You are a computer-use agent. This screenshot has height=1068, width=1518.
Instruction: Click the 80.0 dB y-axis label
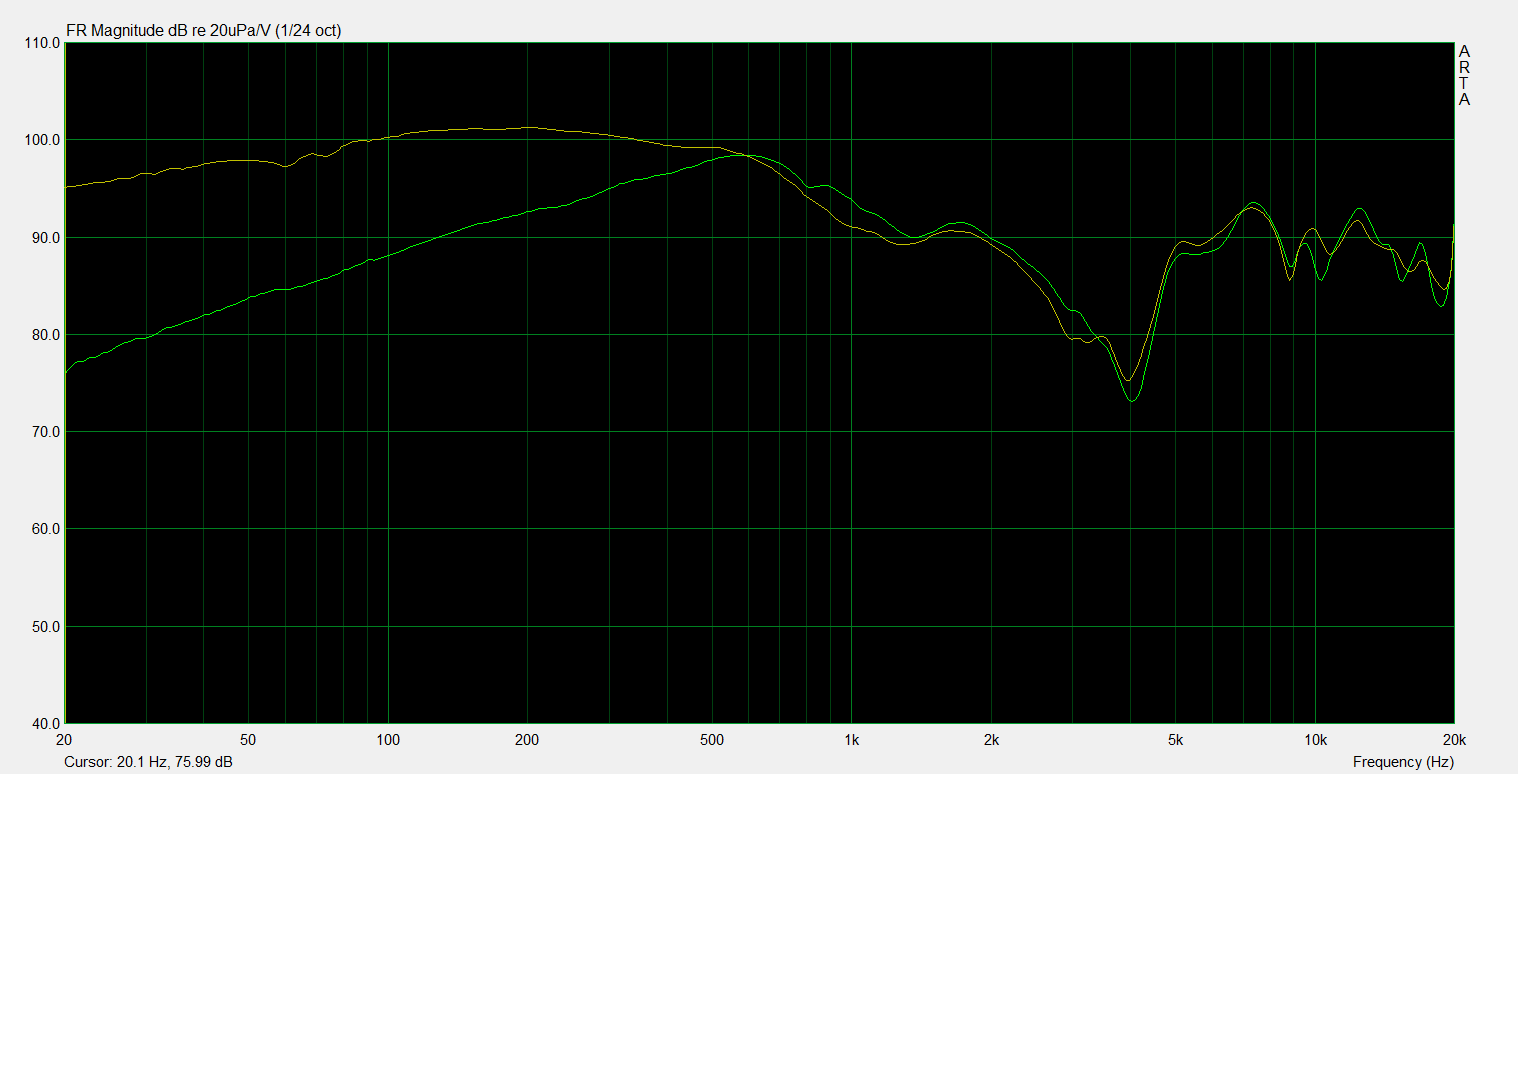45,335
